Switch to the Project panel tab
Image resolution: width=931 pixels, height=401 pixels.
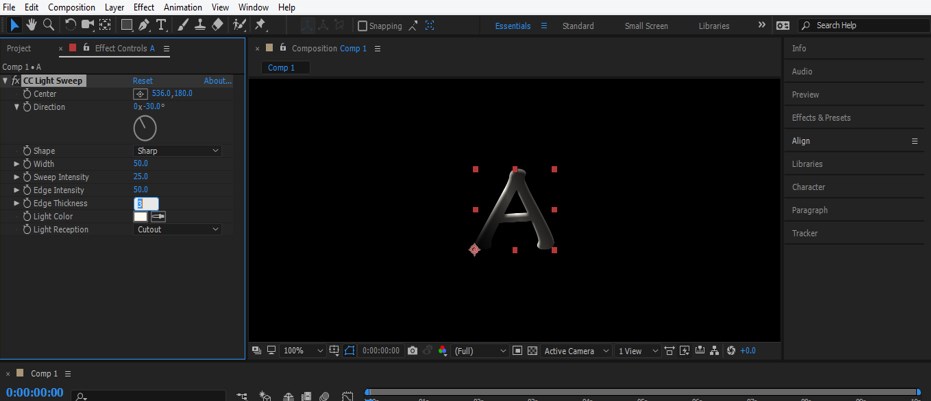click(x=19, y=48)
